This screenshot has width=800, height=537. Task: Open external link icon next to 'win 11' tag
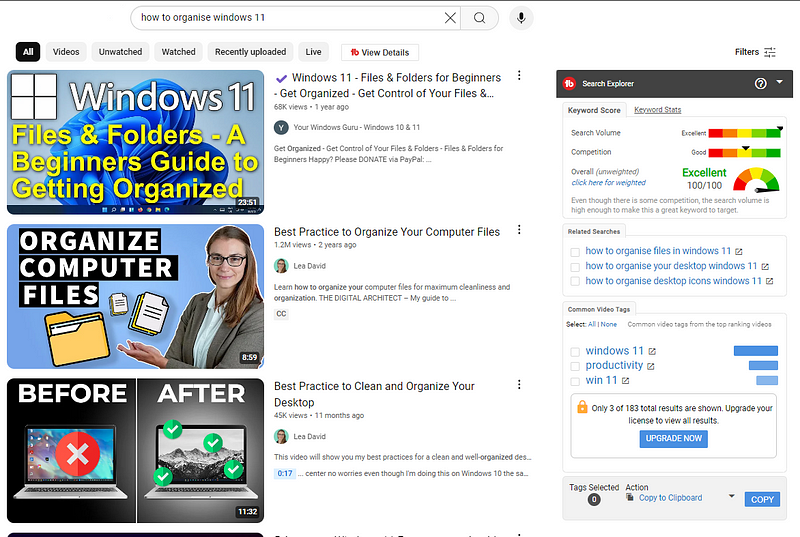pos(626,380)
